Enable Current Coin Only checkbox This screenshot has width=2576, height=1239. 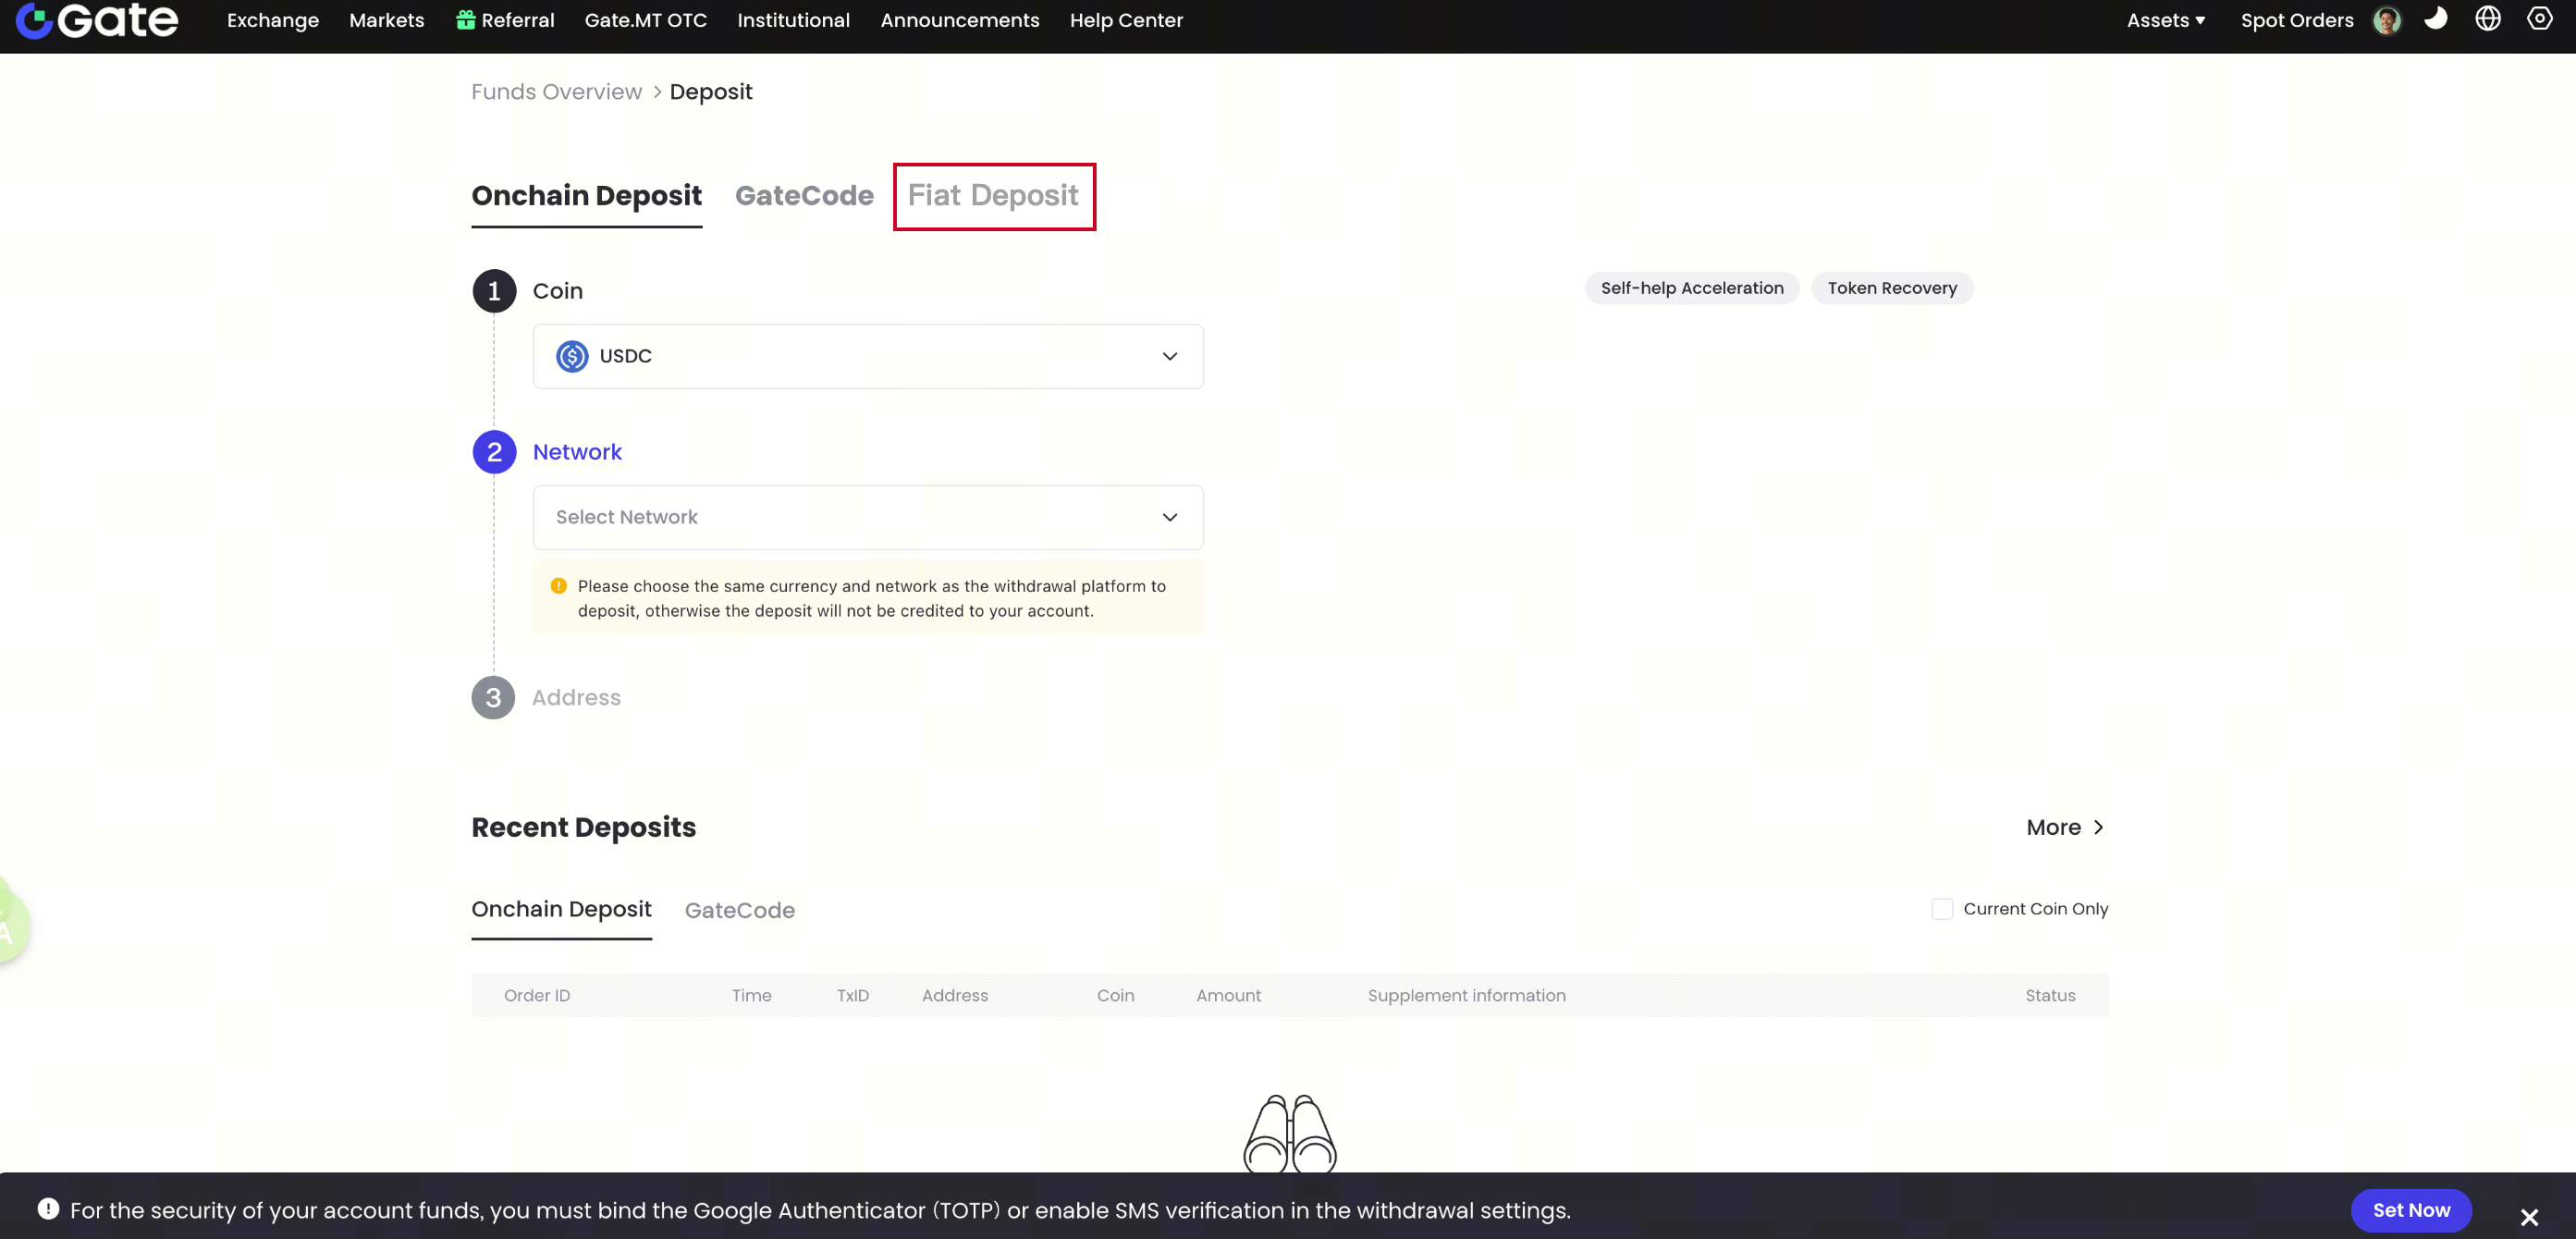click(1941, 909)
